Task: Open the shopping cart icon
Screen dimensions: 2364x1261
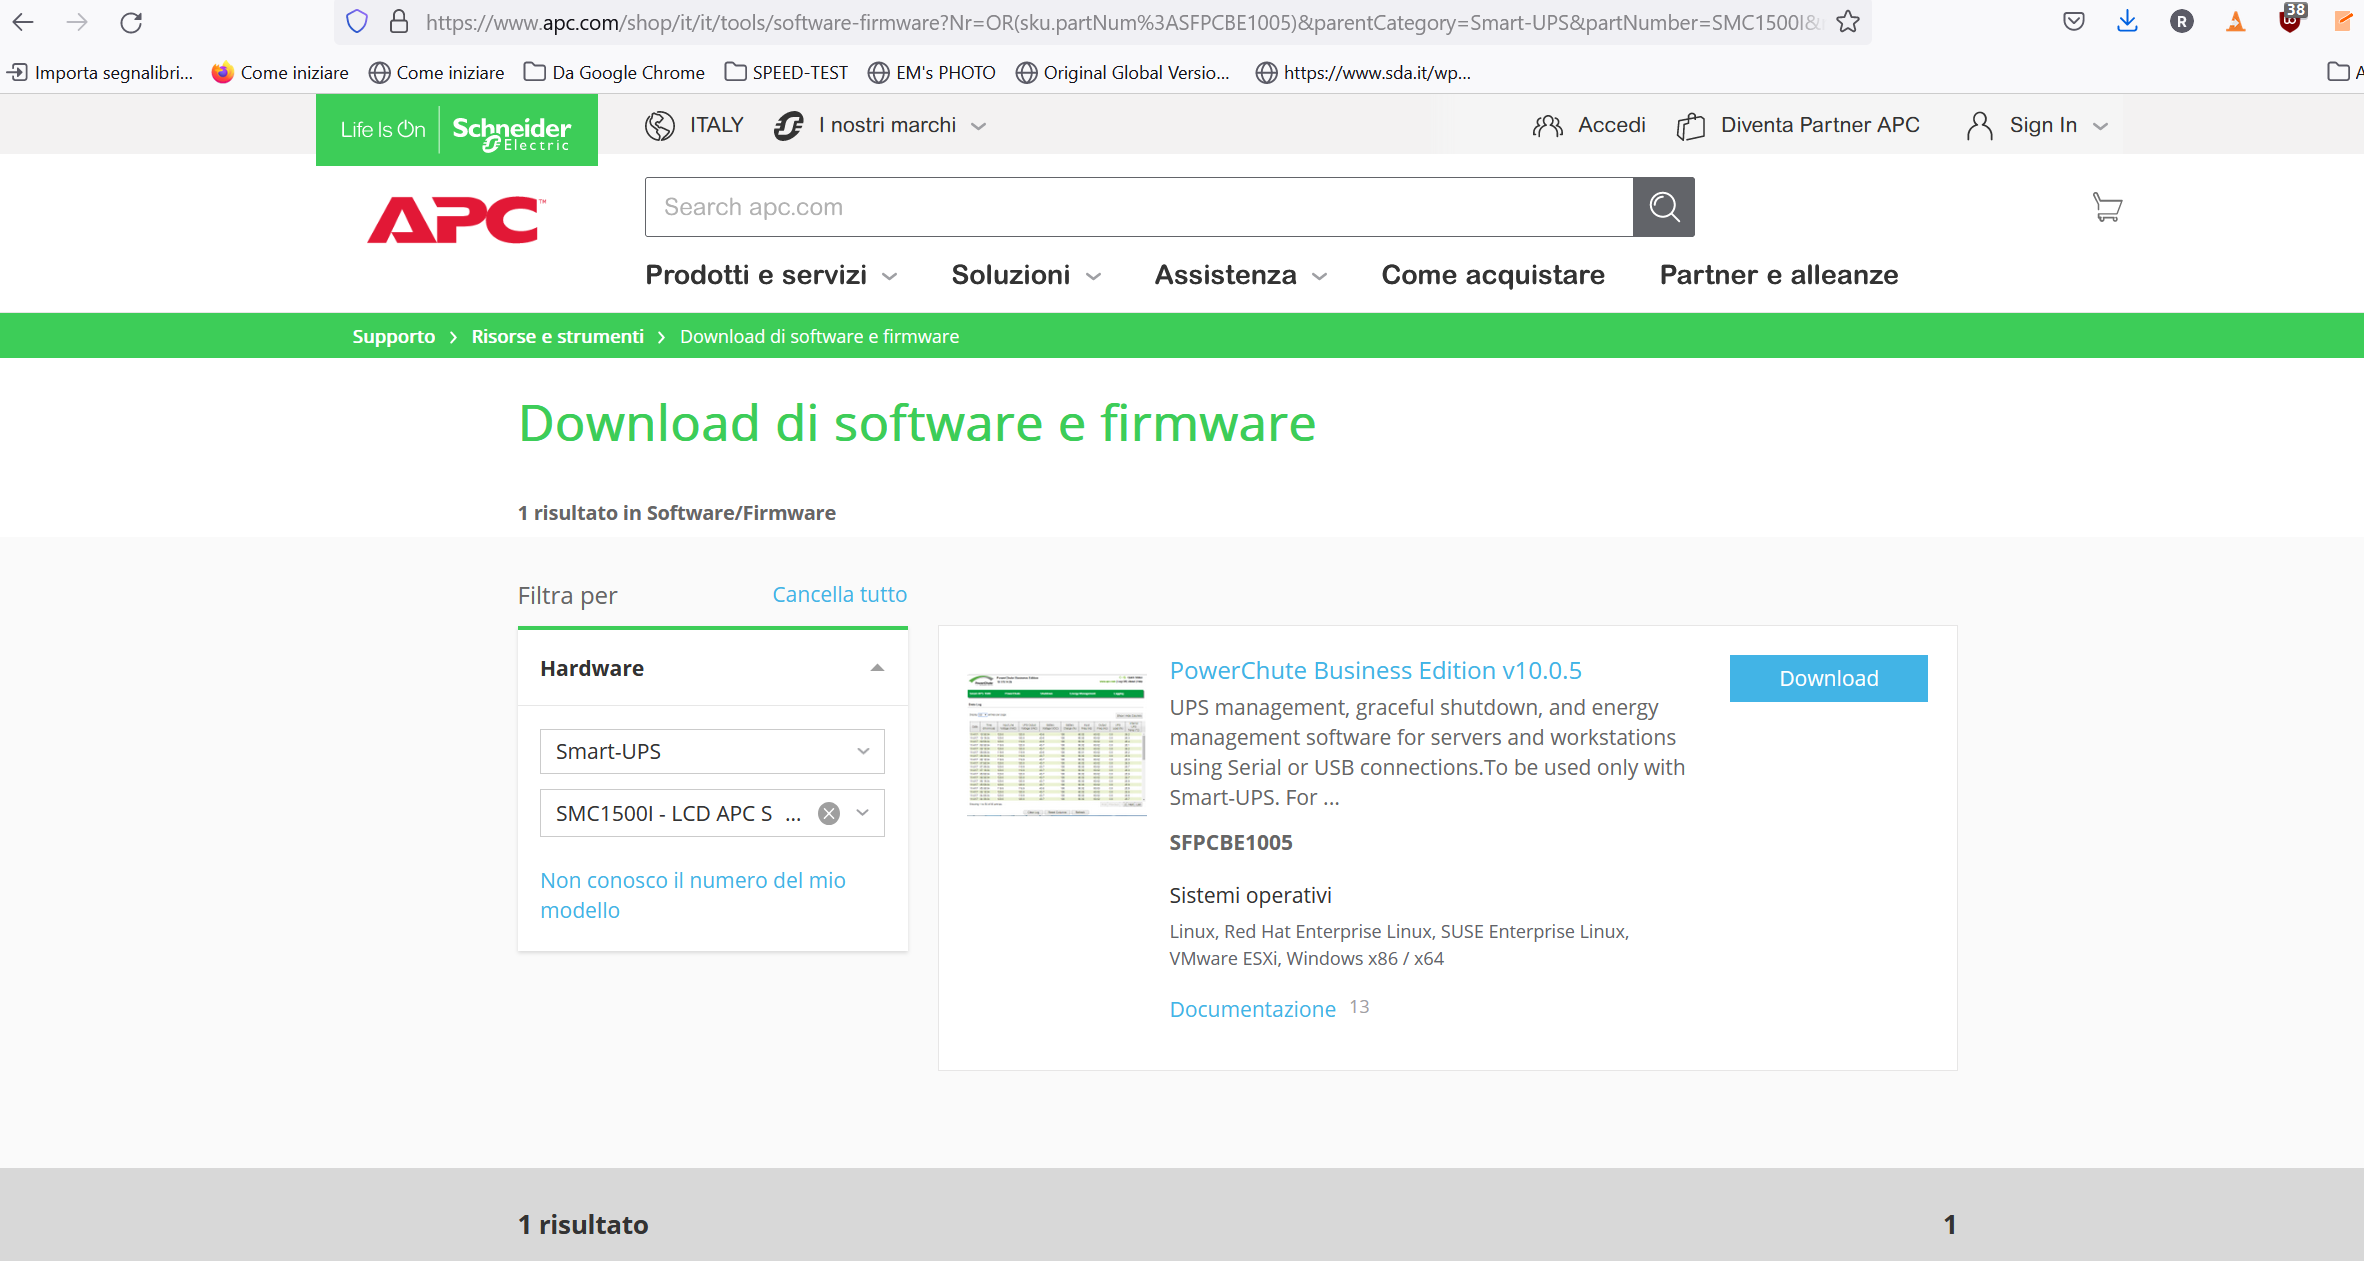Action: pyautogui.click(x=2107, y=207)
